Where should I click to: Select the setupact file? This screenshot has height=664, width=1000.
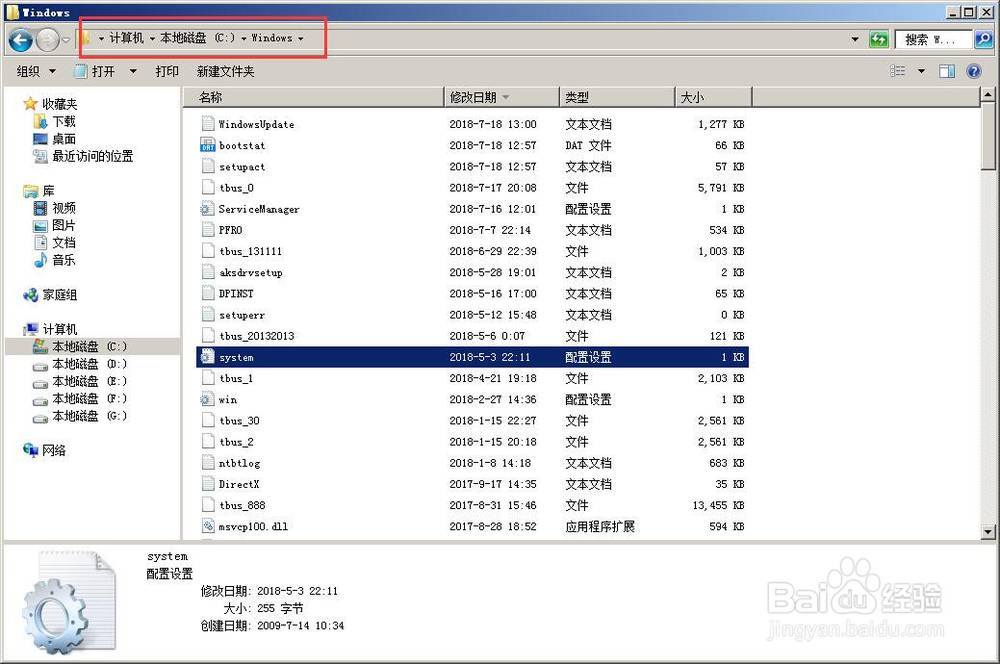pos(472,166)
